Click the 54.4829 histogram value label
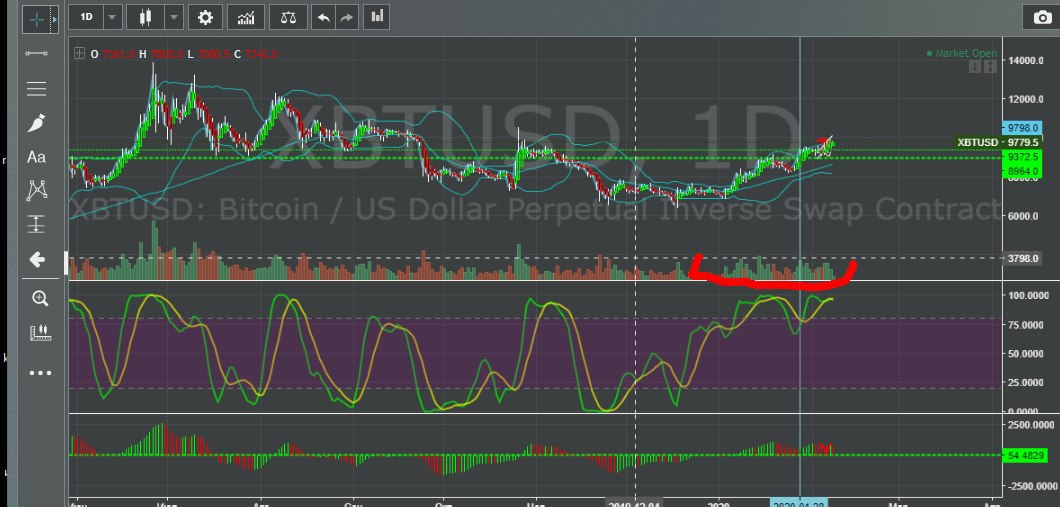Image resolution: width=1060 pixels, height=507 pixels. tap(1028, 456)
